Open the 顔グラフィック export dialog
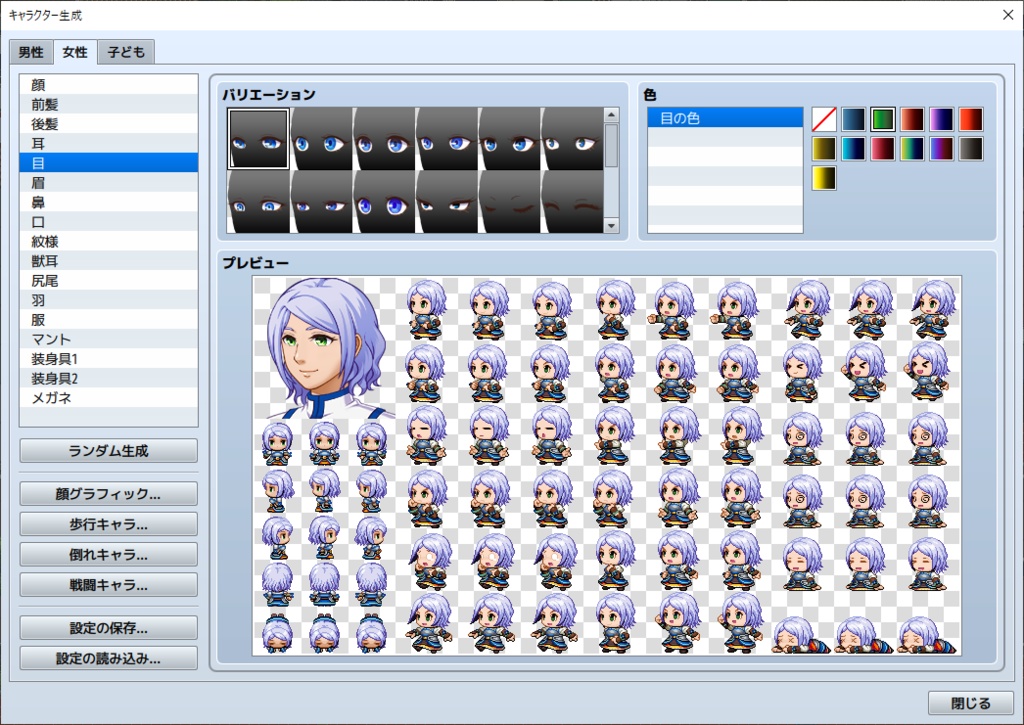 pos(107,493)
